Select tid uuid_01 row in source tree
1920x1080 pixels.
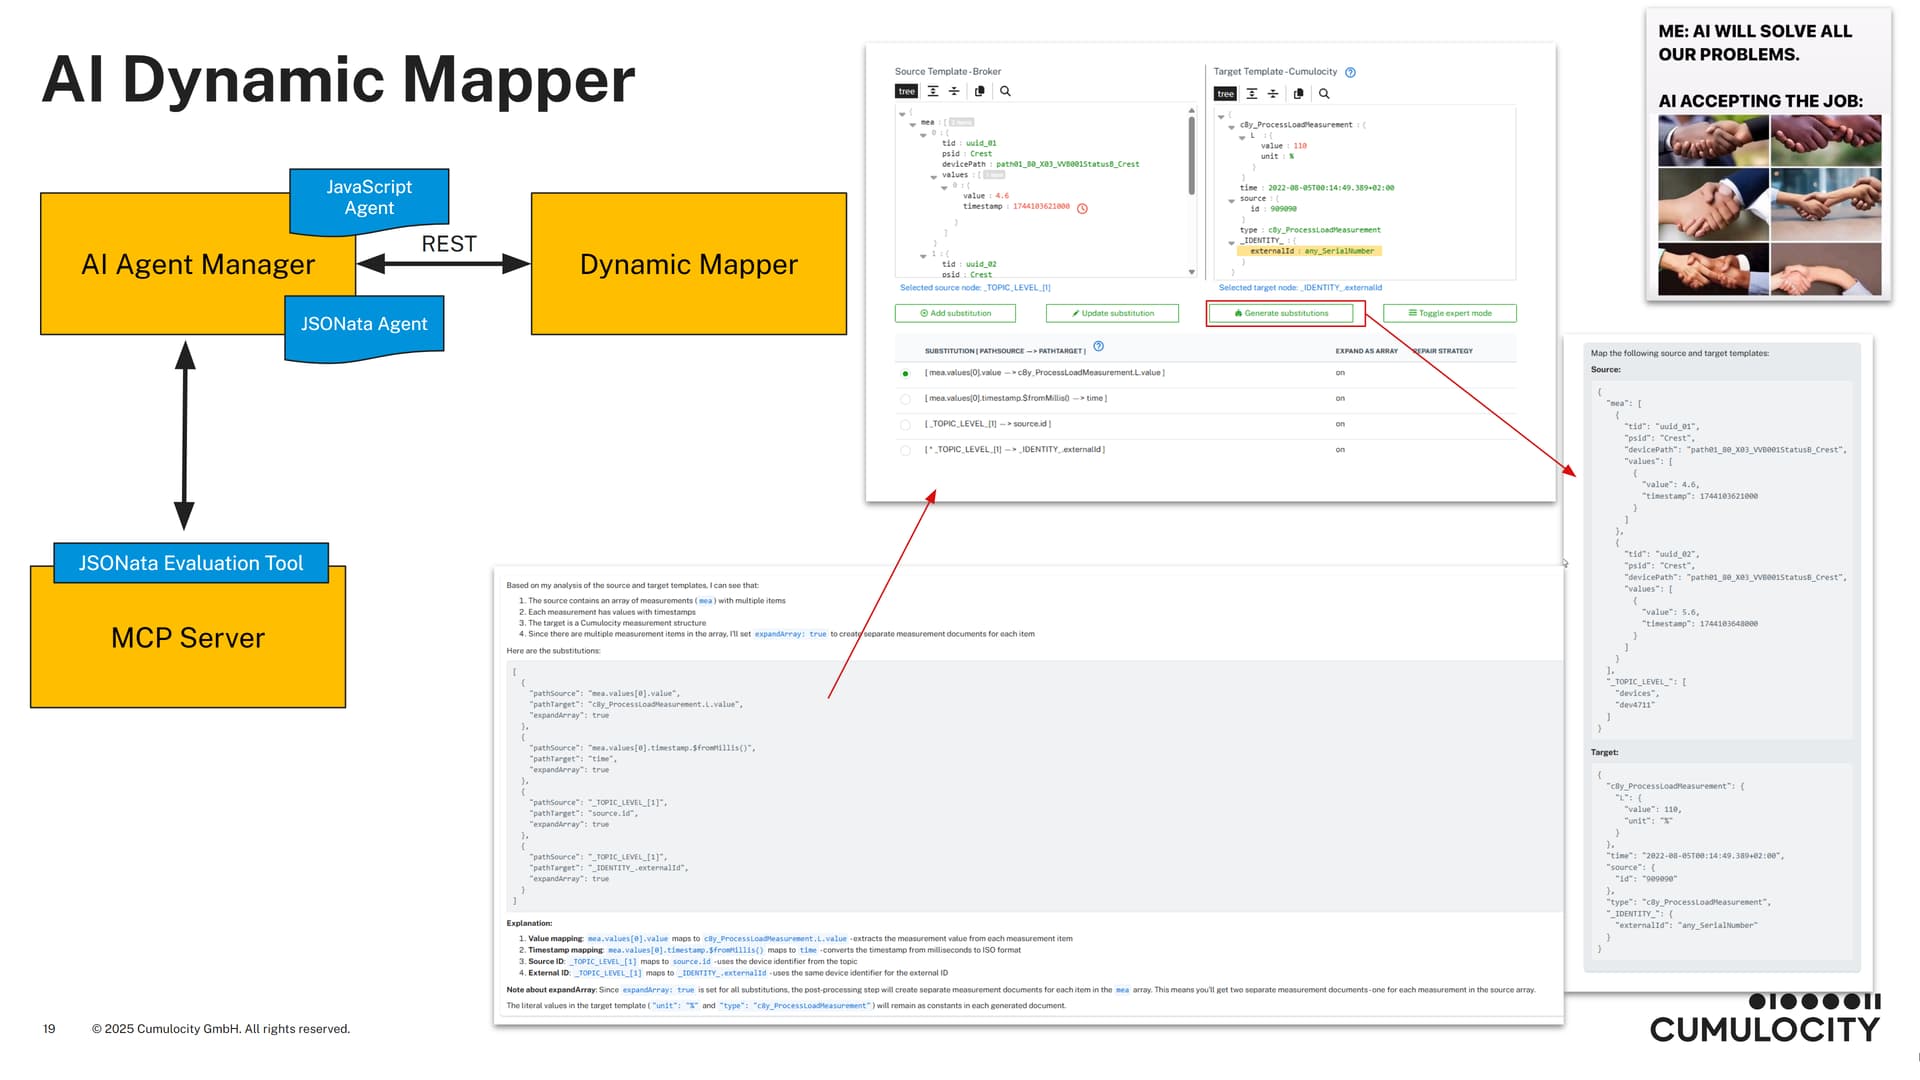coord(968,143)
